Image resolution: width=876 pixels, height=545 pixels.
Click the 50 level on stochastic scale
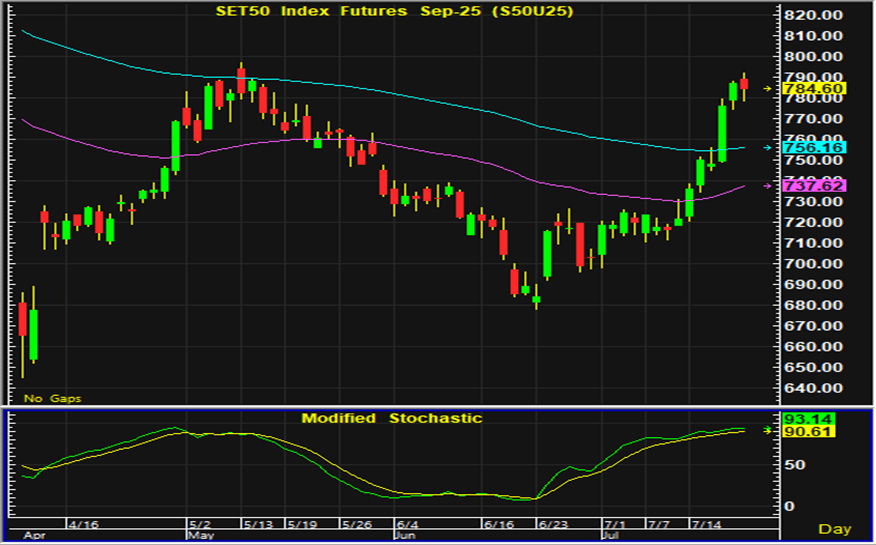[793, 465]
